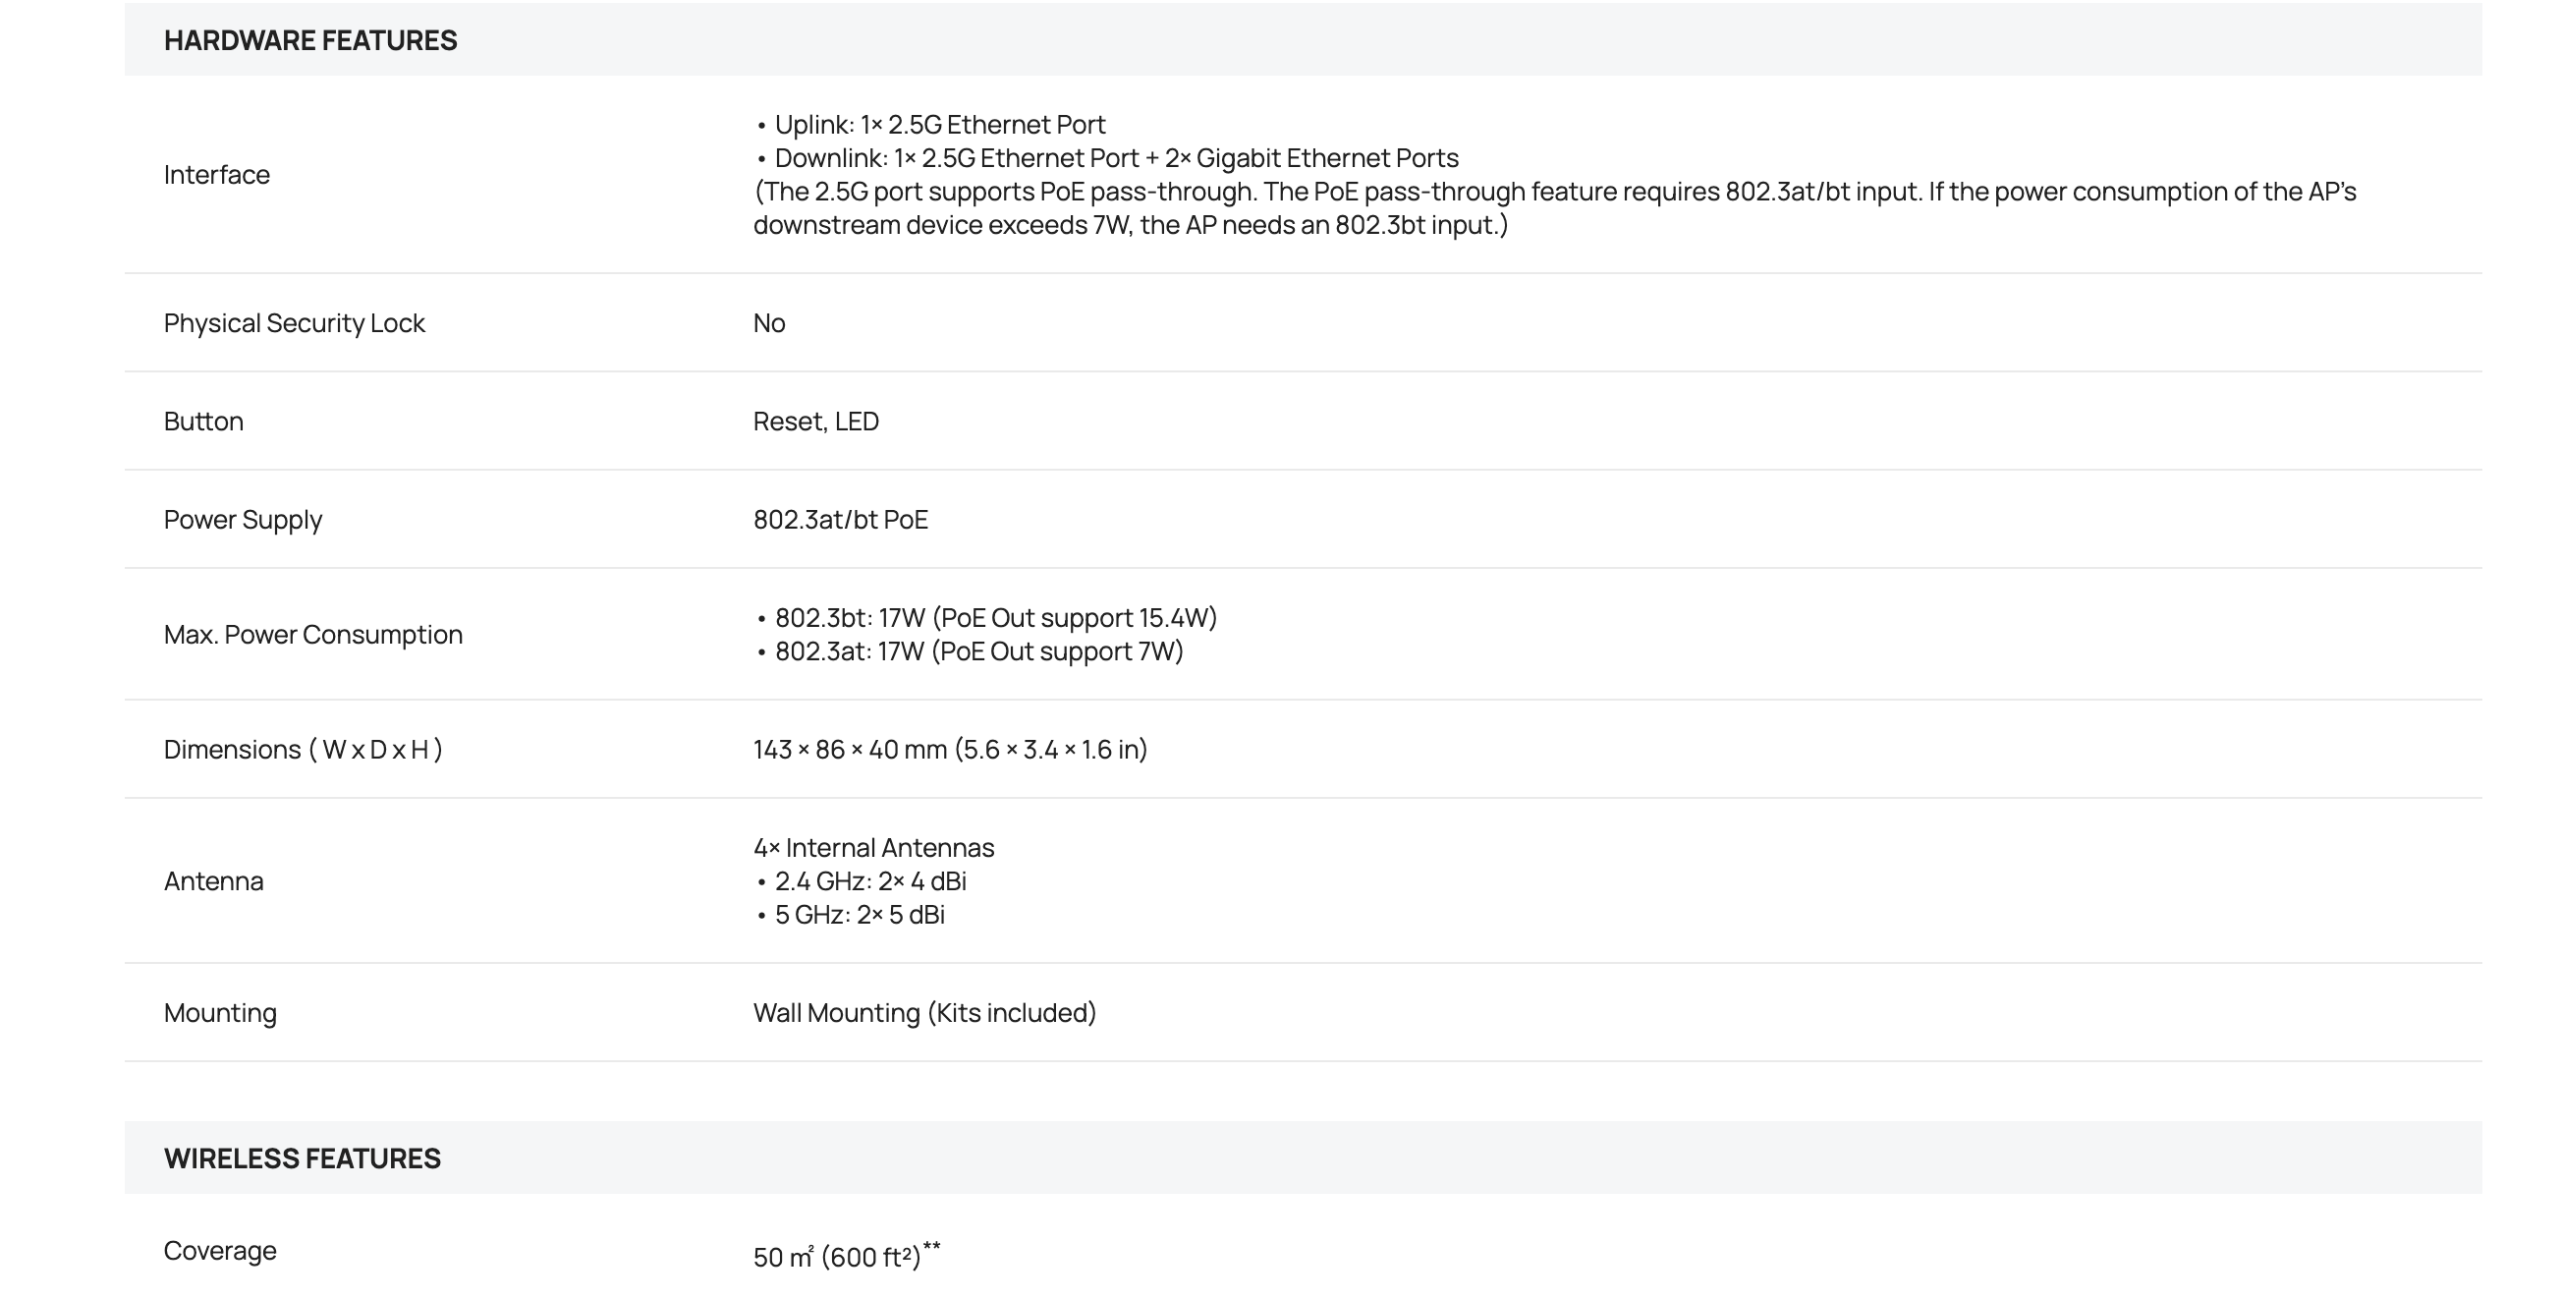Click the Dimensions ( W x D x H ) label
Viewport: 2560px width, 1299px height.
point(303,750)
